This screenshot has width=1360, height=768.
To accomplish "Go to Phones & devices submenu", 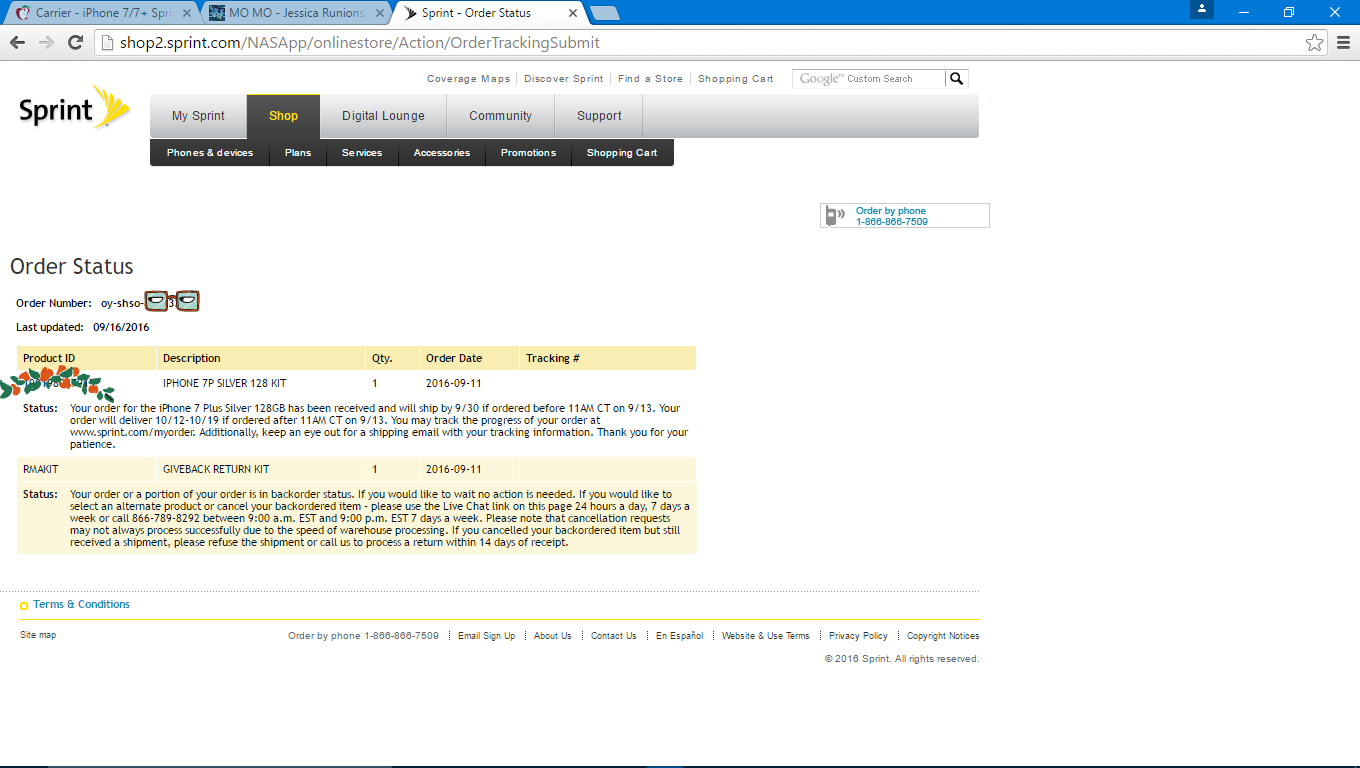I will (x=210, y=153).
